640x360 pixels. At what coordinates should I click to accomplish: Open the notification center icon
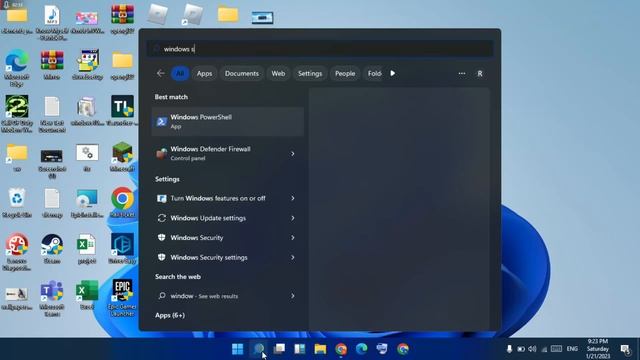point(625,349)
